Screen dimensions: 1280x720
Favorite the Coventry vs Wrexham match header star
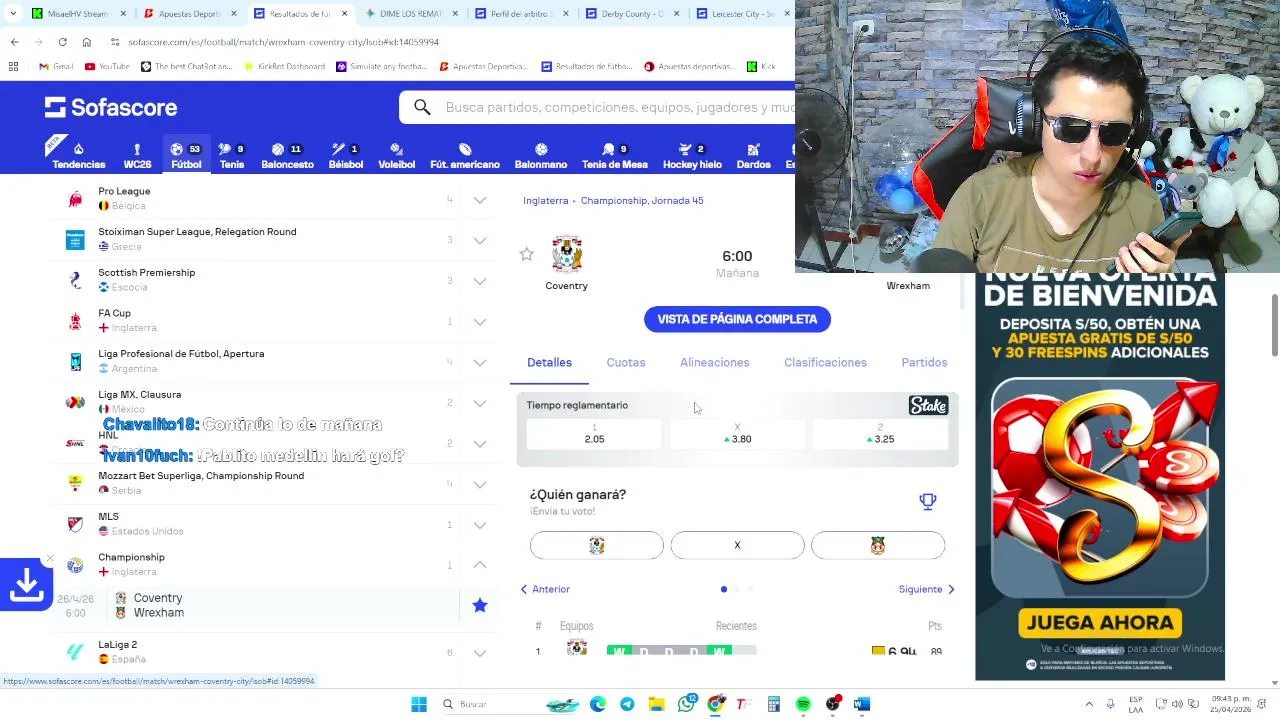click(526, 254)
